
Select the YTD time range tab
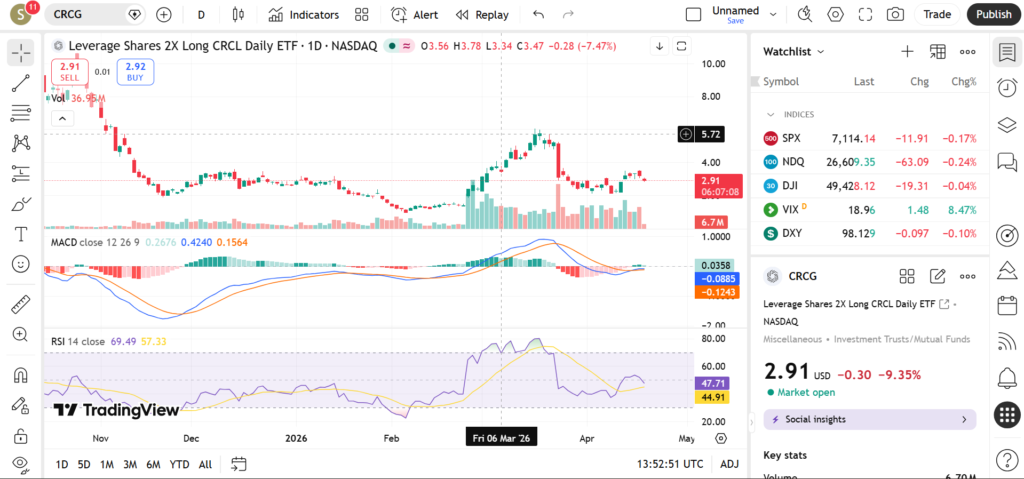tap(180, 464)
